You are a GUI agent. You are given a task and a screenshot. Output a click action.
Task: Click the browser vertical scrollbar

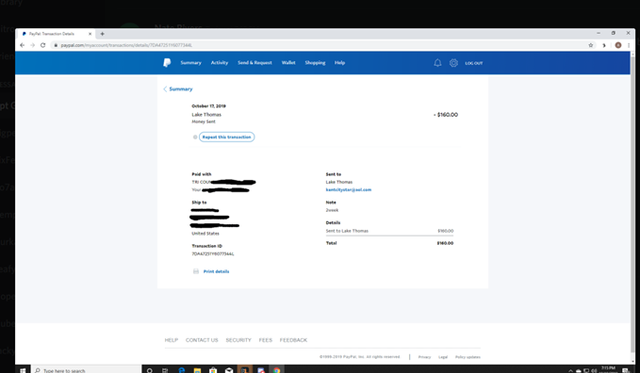(633, 204)
